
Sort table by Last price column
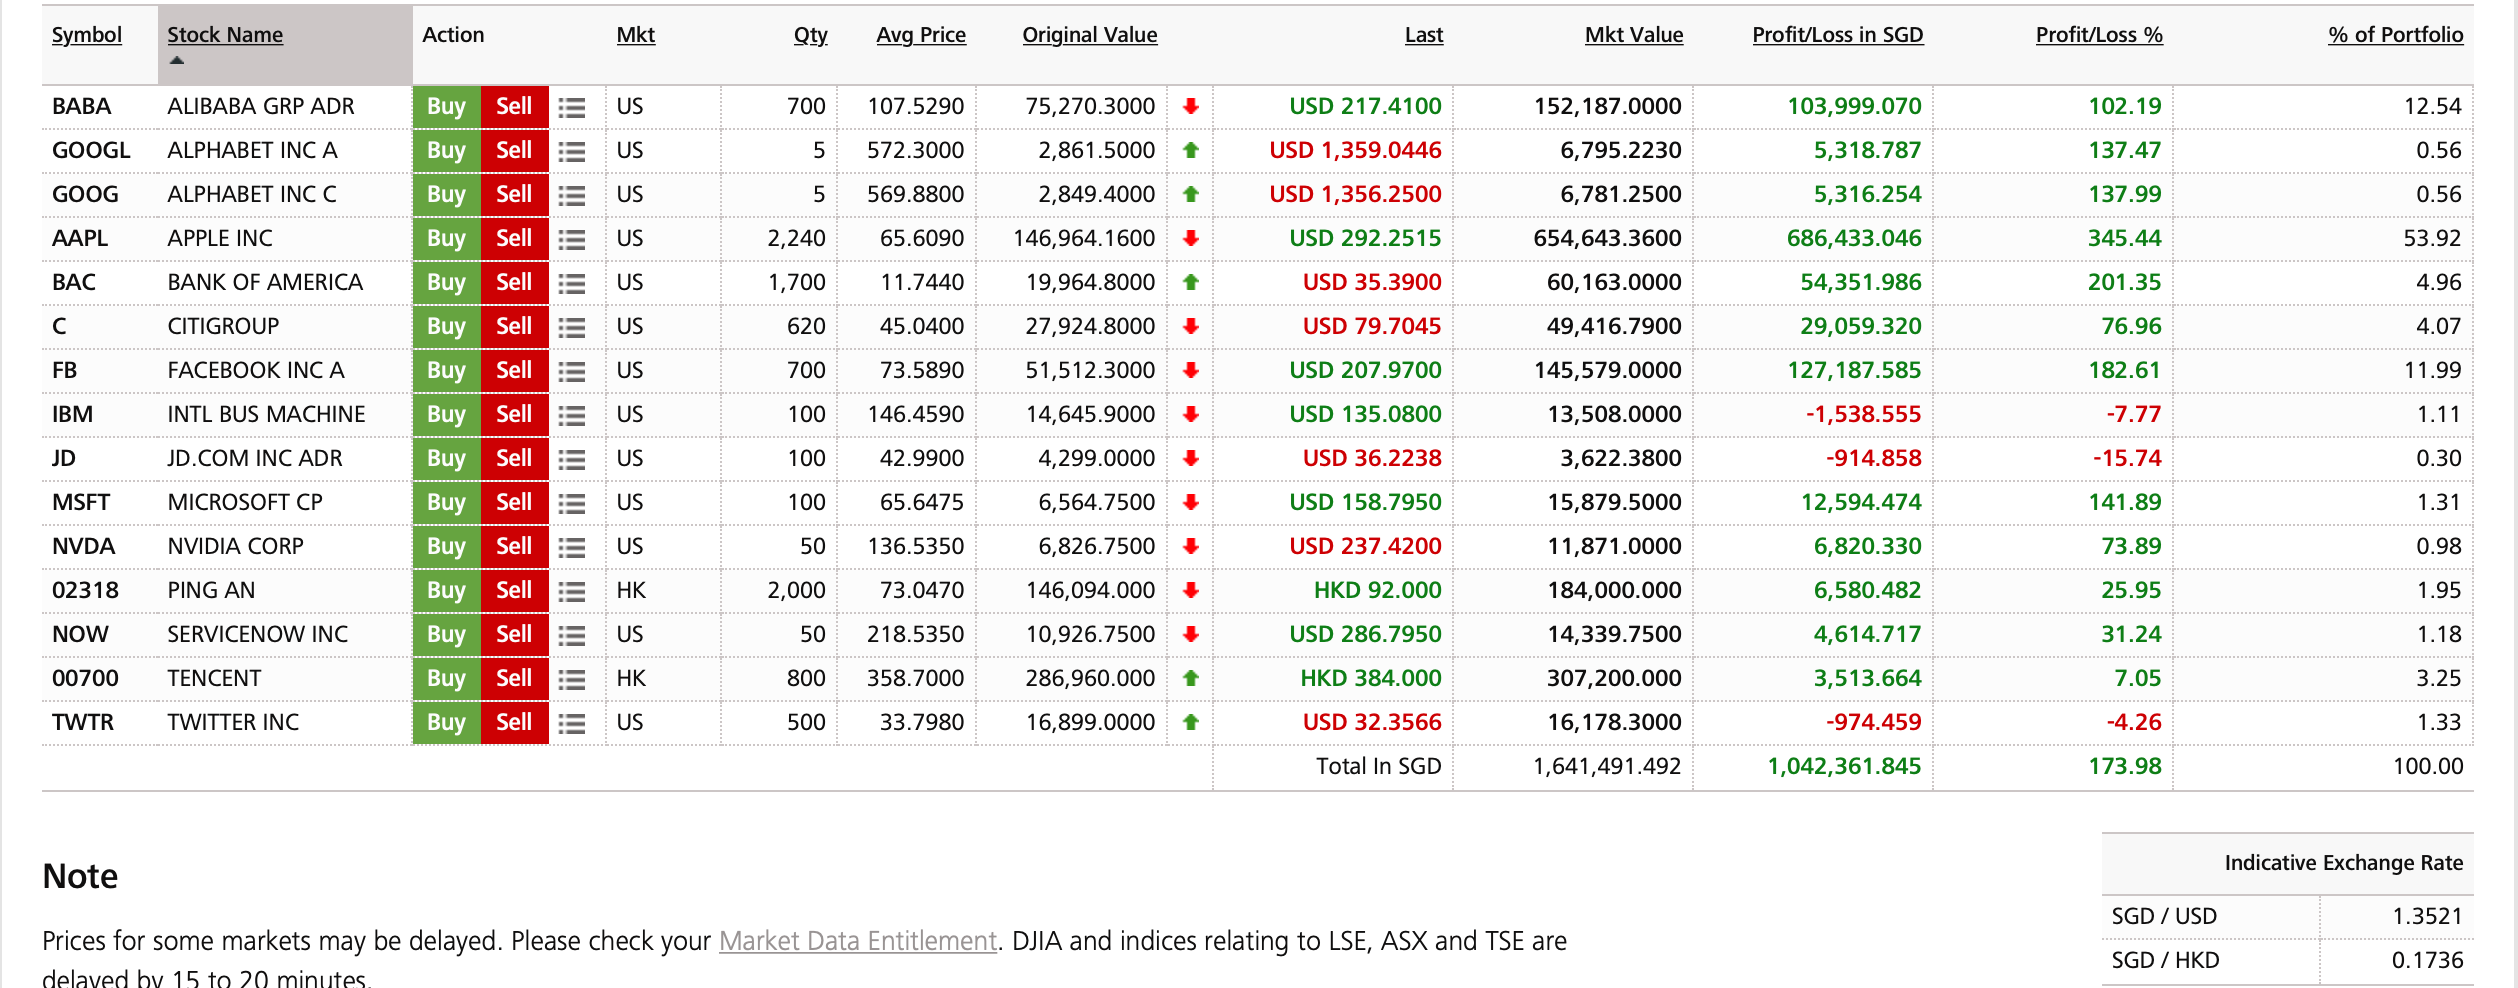pyautogui.click(x=1423, y=35)
